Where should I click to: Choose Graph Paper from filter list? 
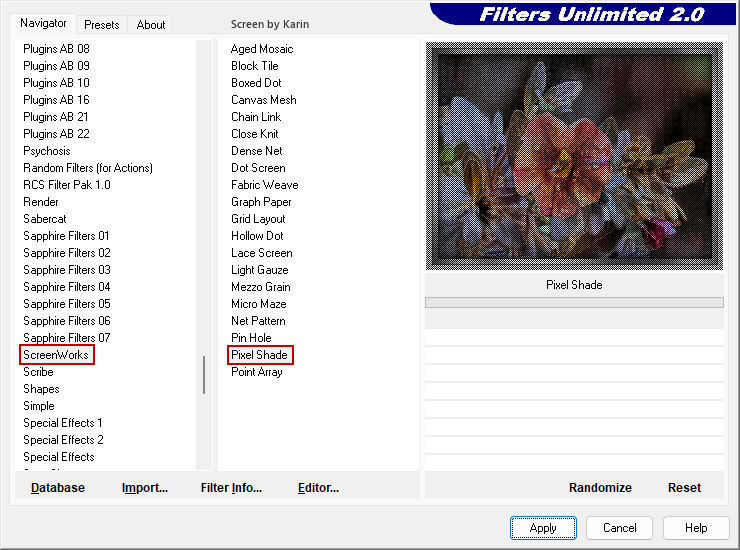[x=261, y=202]
